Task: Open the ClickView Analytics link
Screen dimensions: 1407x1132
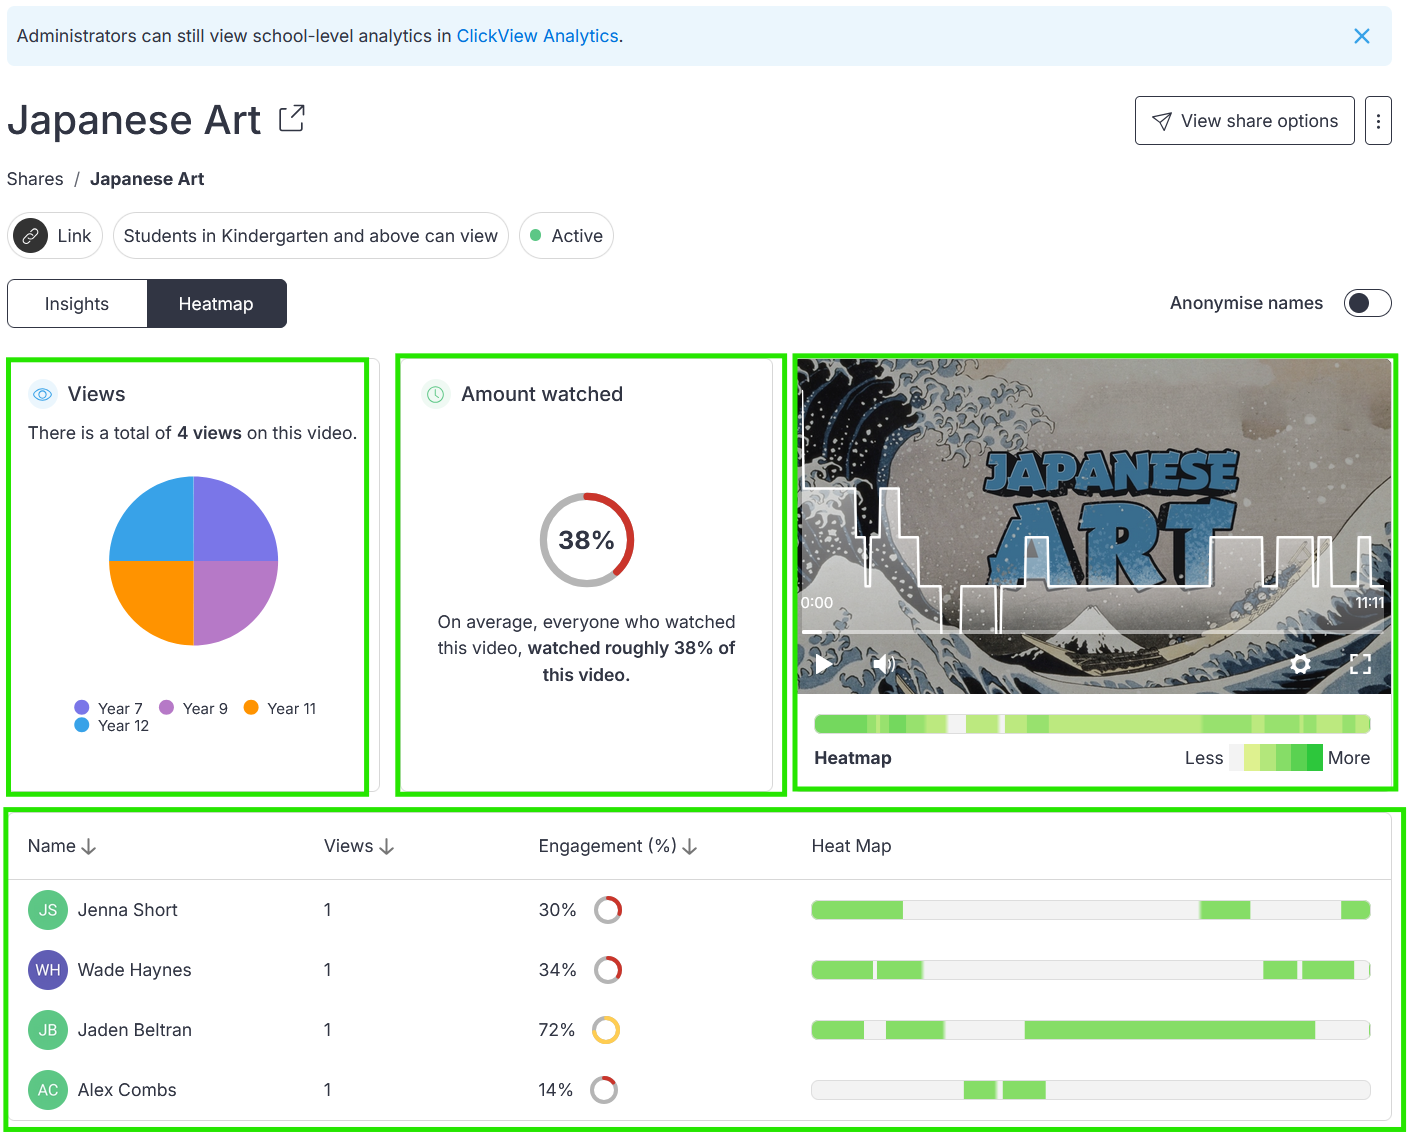Action: 537,36
